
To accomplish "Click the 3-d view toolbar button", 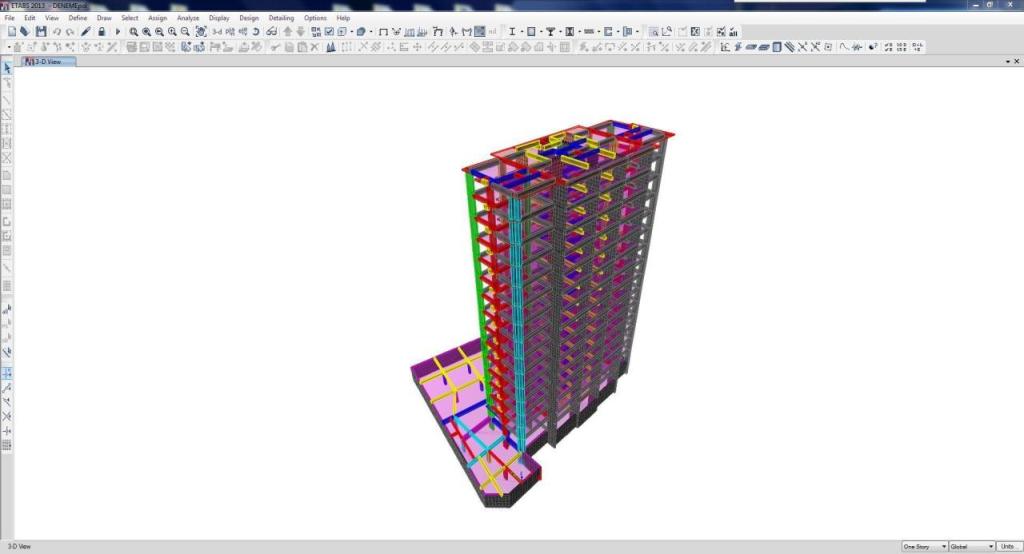I will [217, 32].
